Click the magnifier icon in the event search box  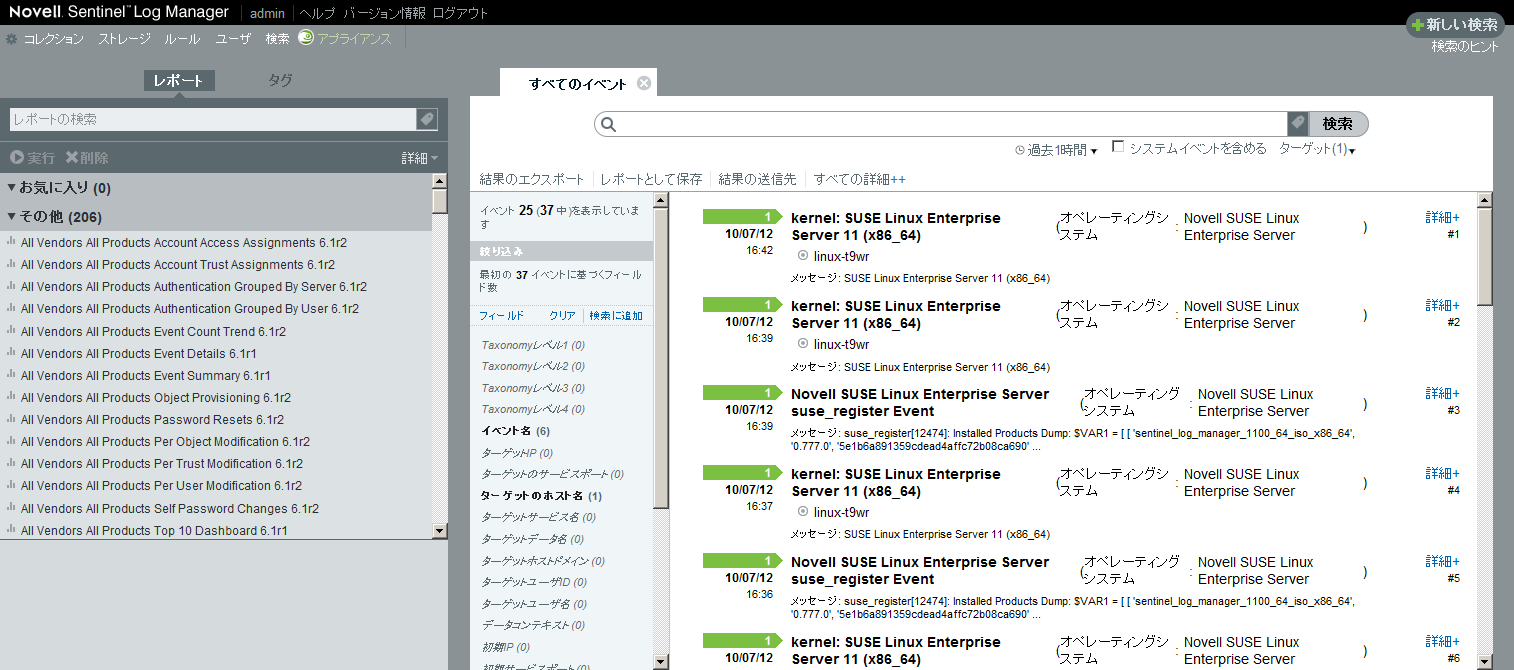point(608,124)
